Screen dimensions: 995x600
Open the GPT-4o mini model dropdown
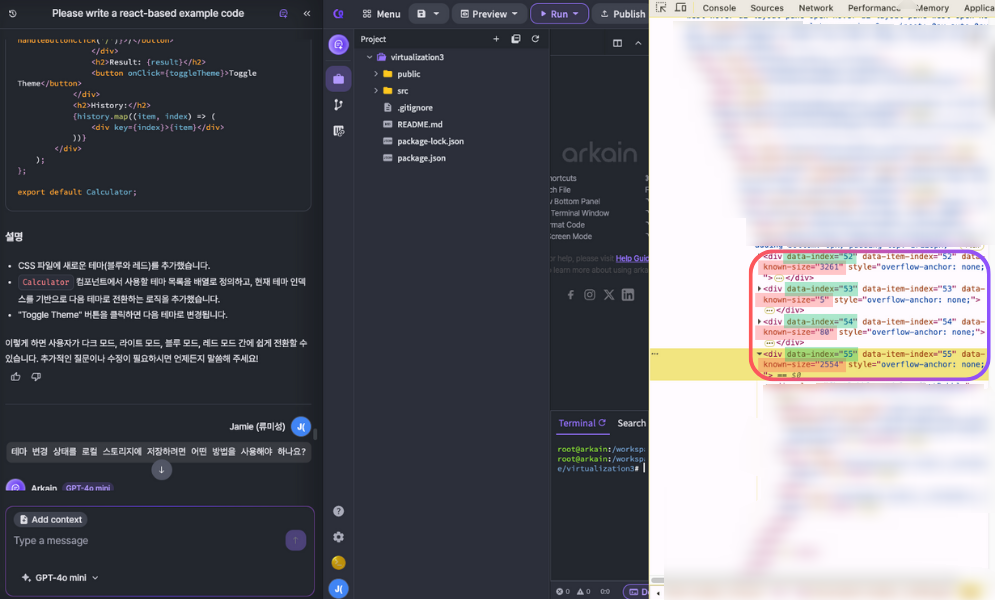coord(60,577)
